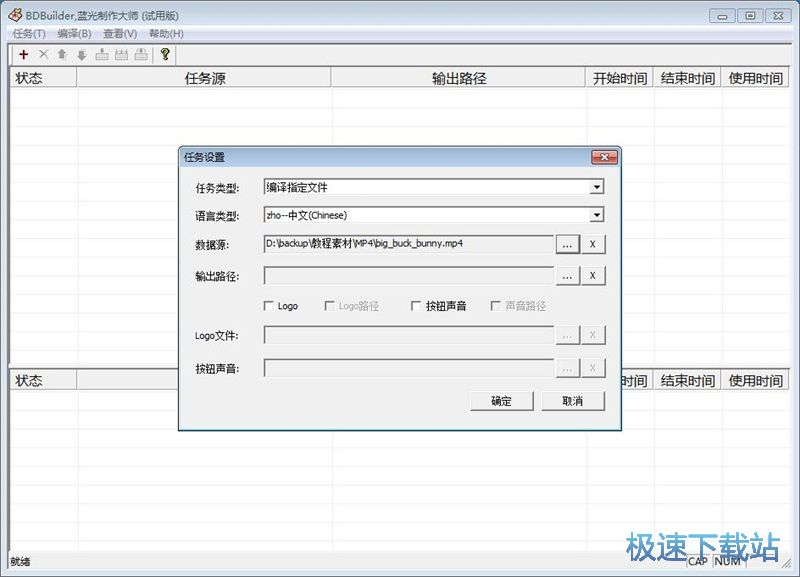The image size is (800, 577).
Task: Click the yellow question mark help icon
Action: click(x=165, y=54)
